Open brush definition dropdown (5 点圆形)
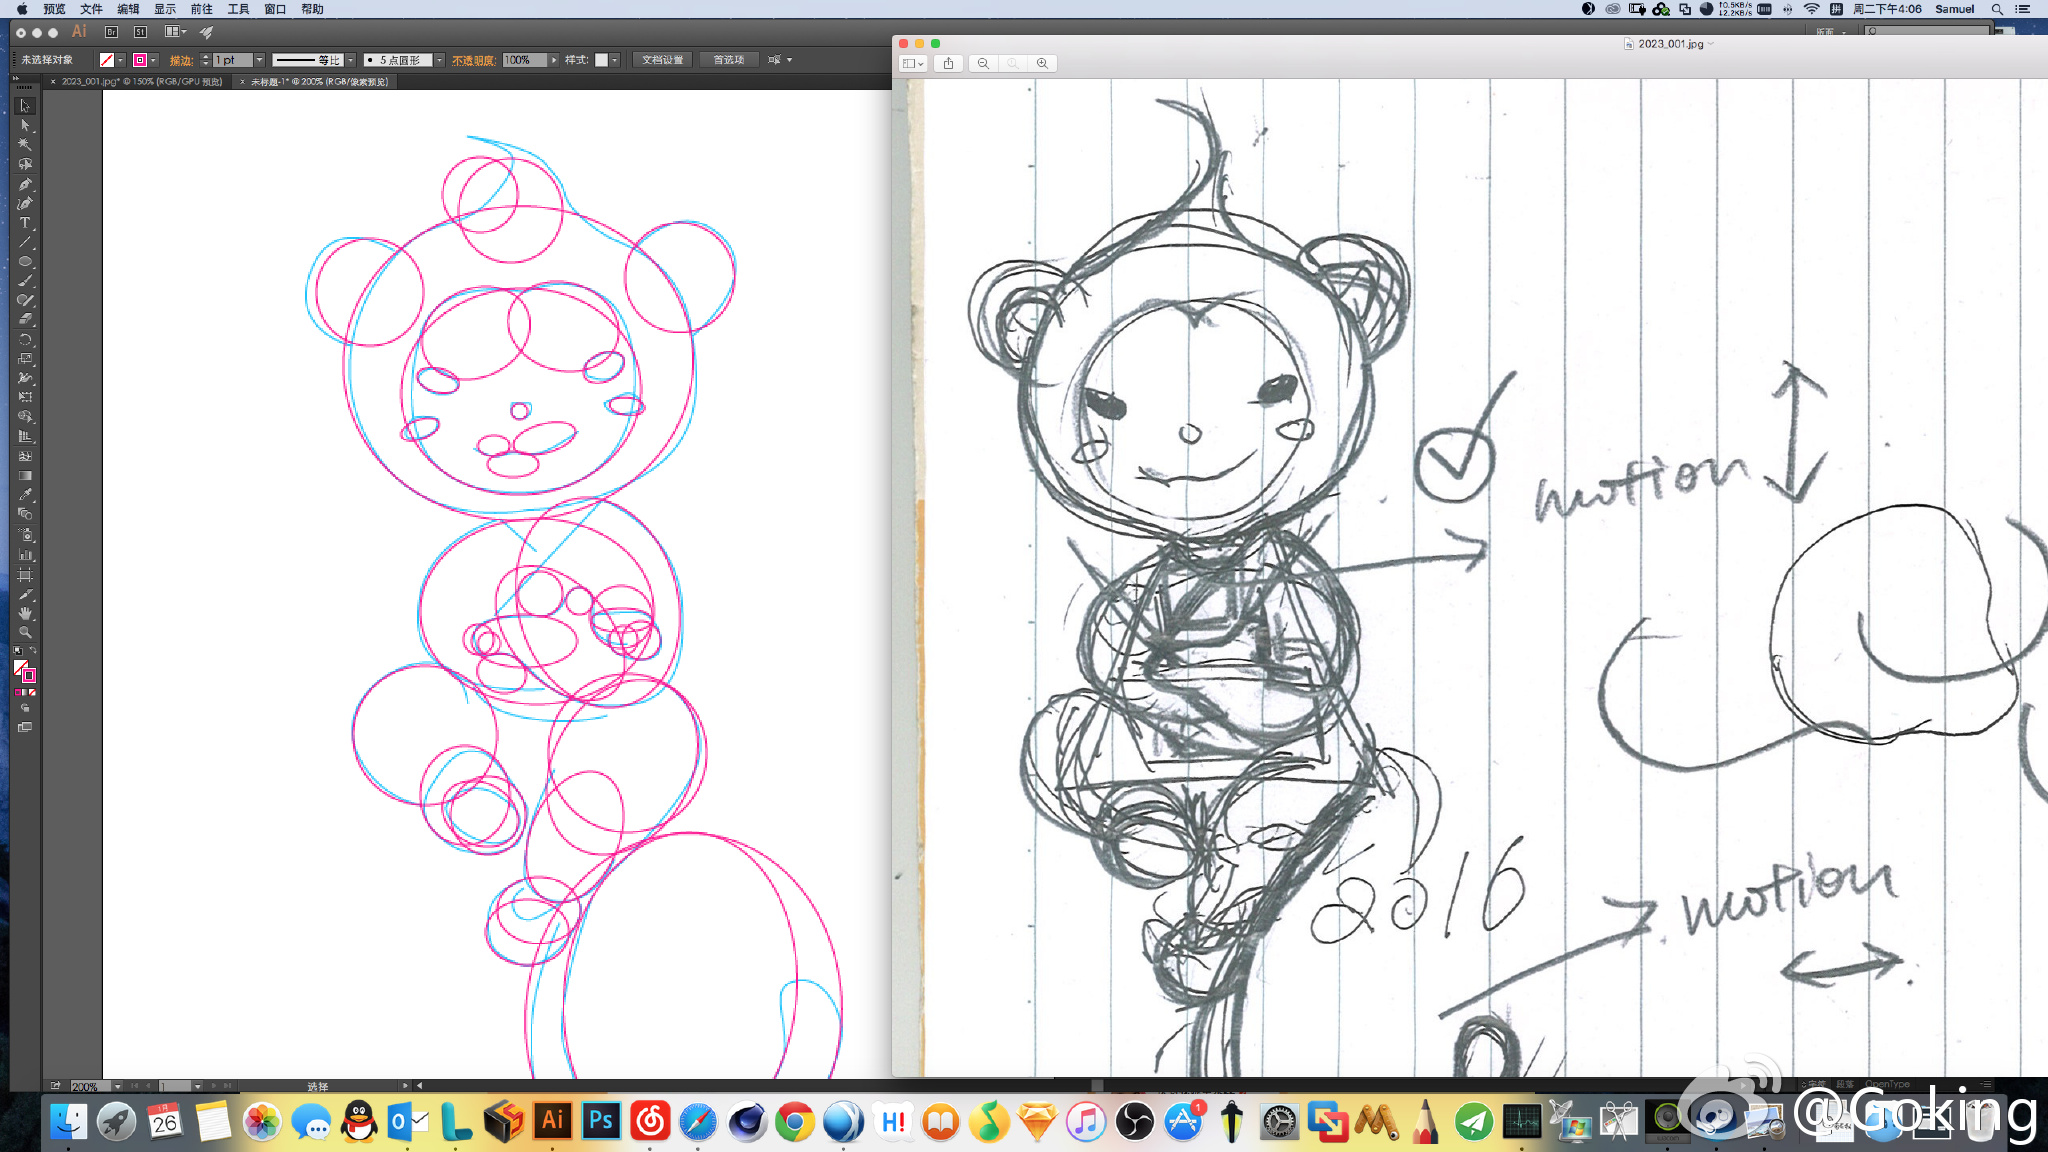Viewport: 2048px width, 1152px height. click(x=439, y=60)
